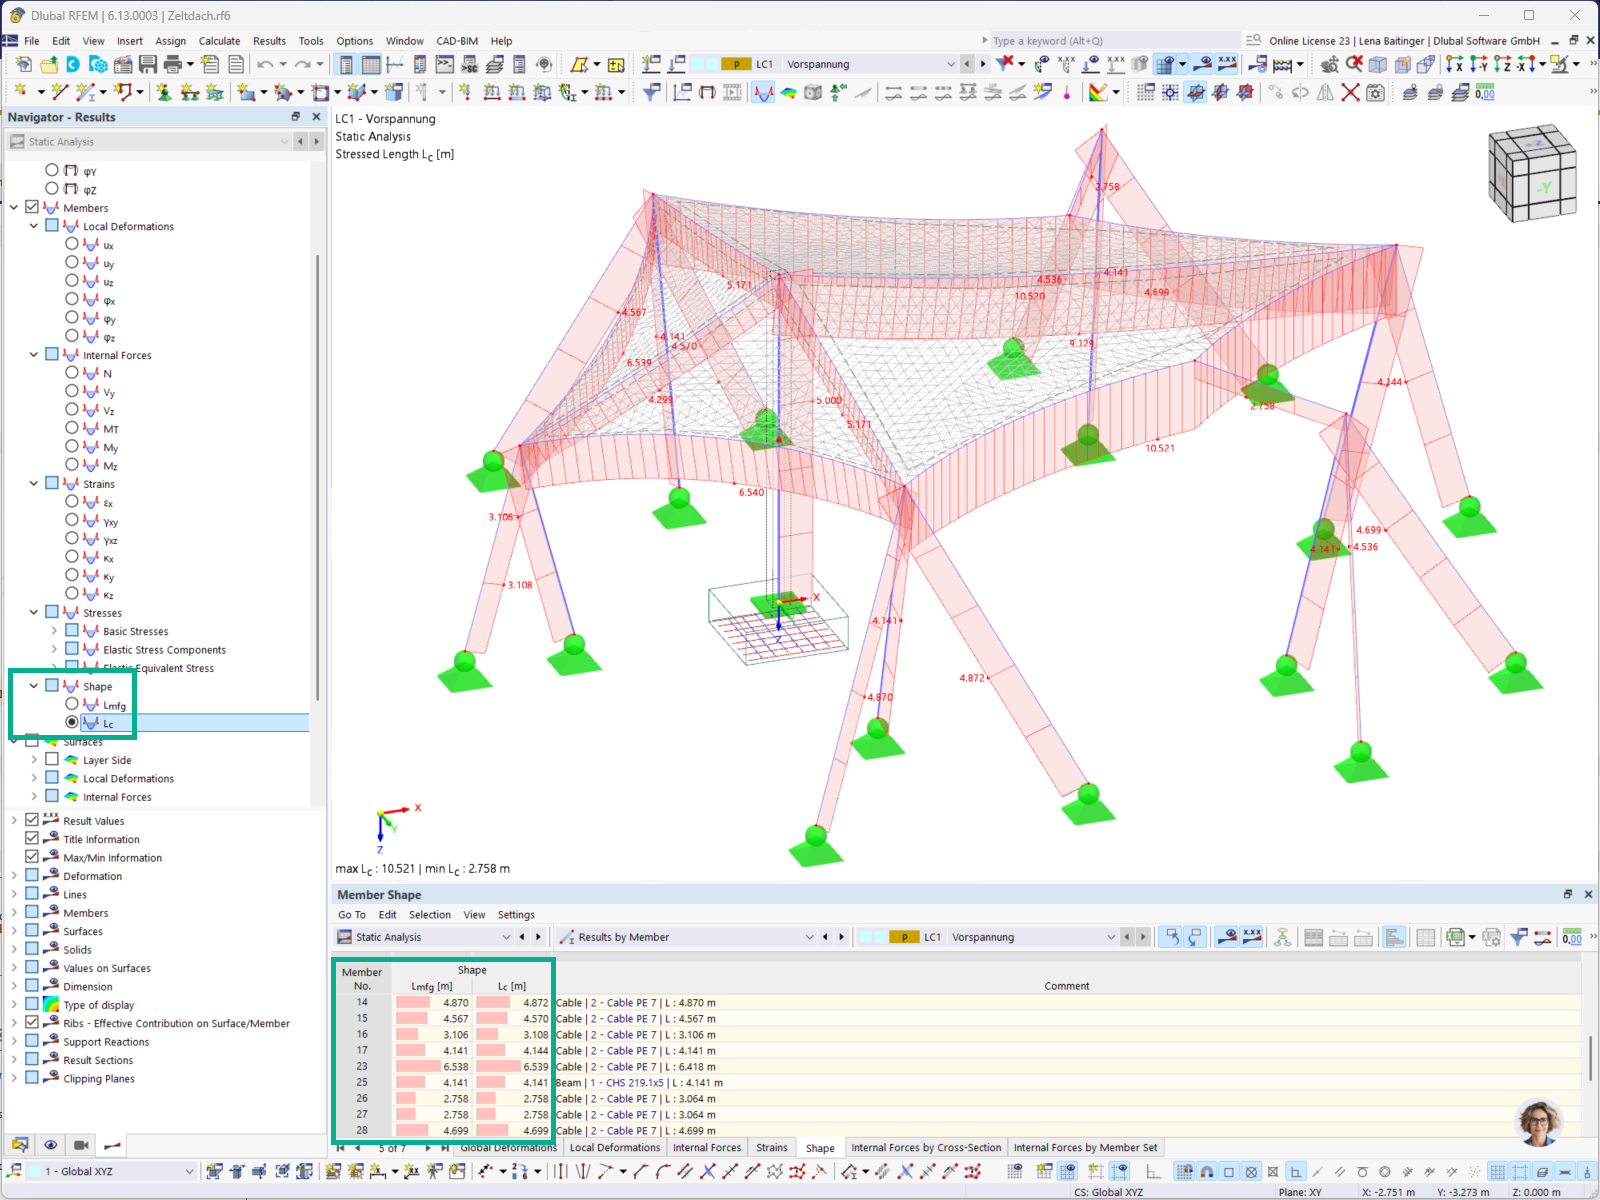Expand the Deformation display options
This screenshot has height=1200, width=1600.
pyautogui.click(x=14, y=875)
